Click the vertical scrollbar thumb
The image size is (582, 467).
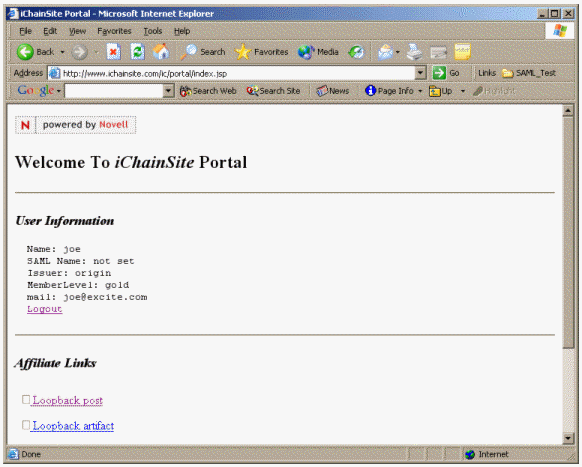(x=568, y=232)
